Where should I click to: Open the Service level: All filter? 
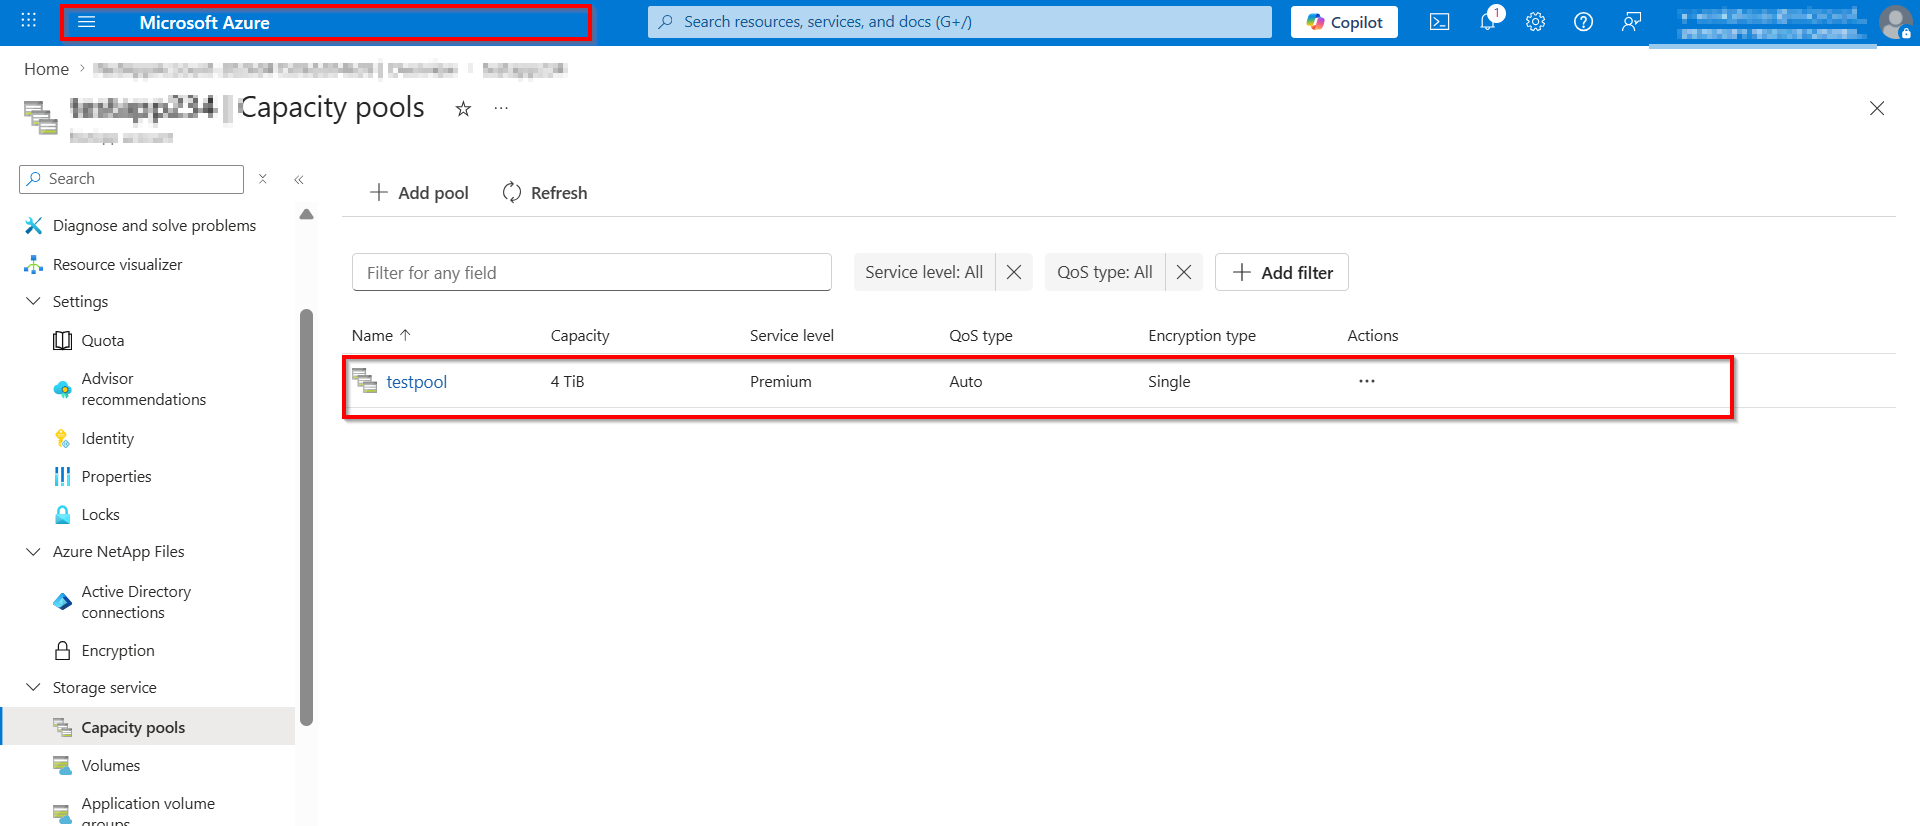(x=924, y=272)
